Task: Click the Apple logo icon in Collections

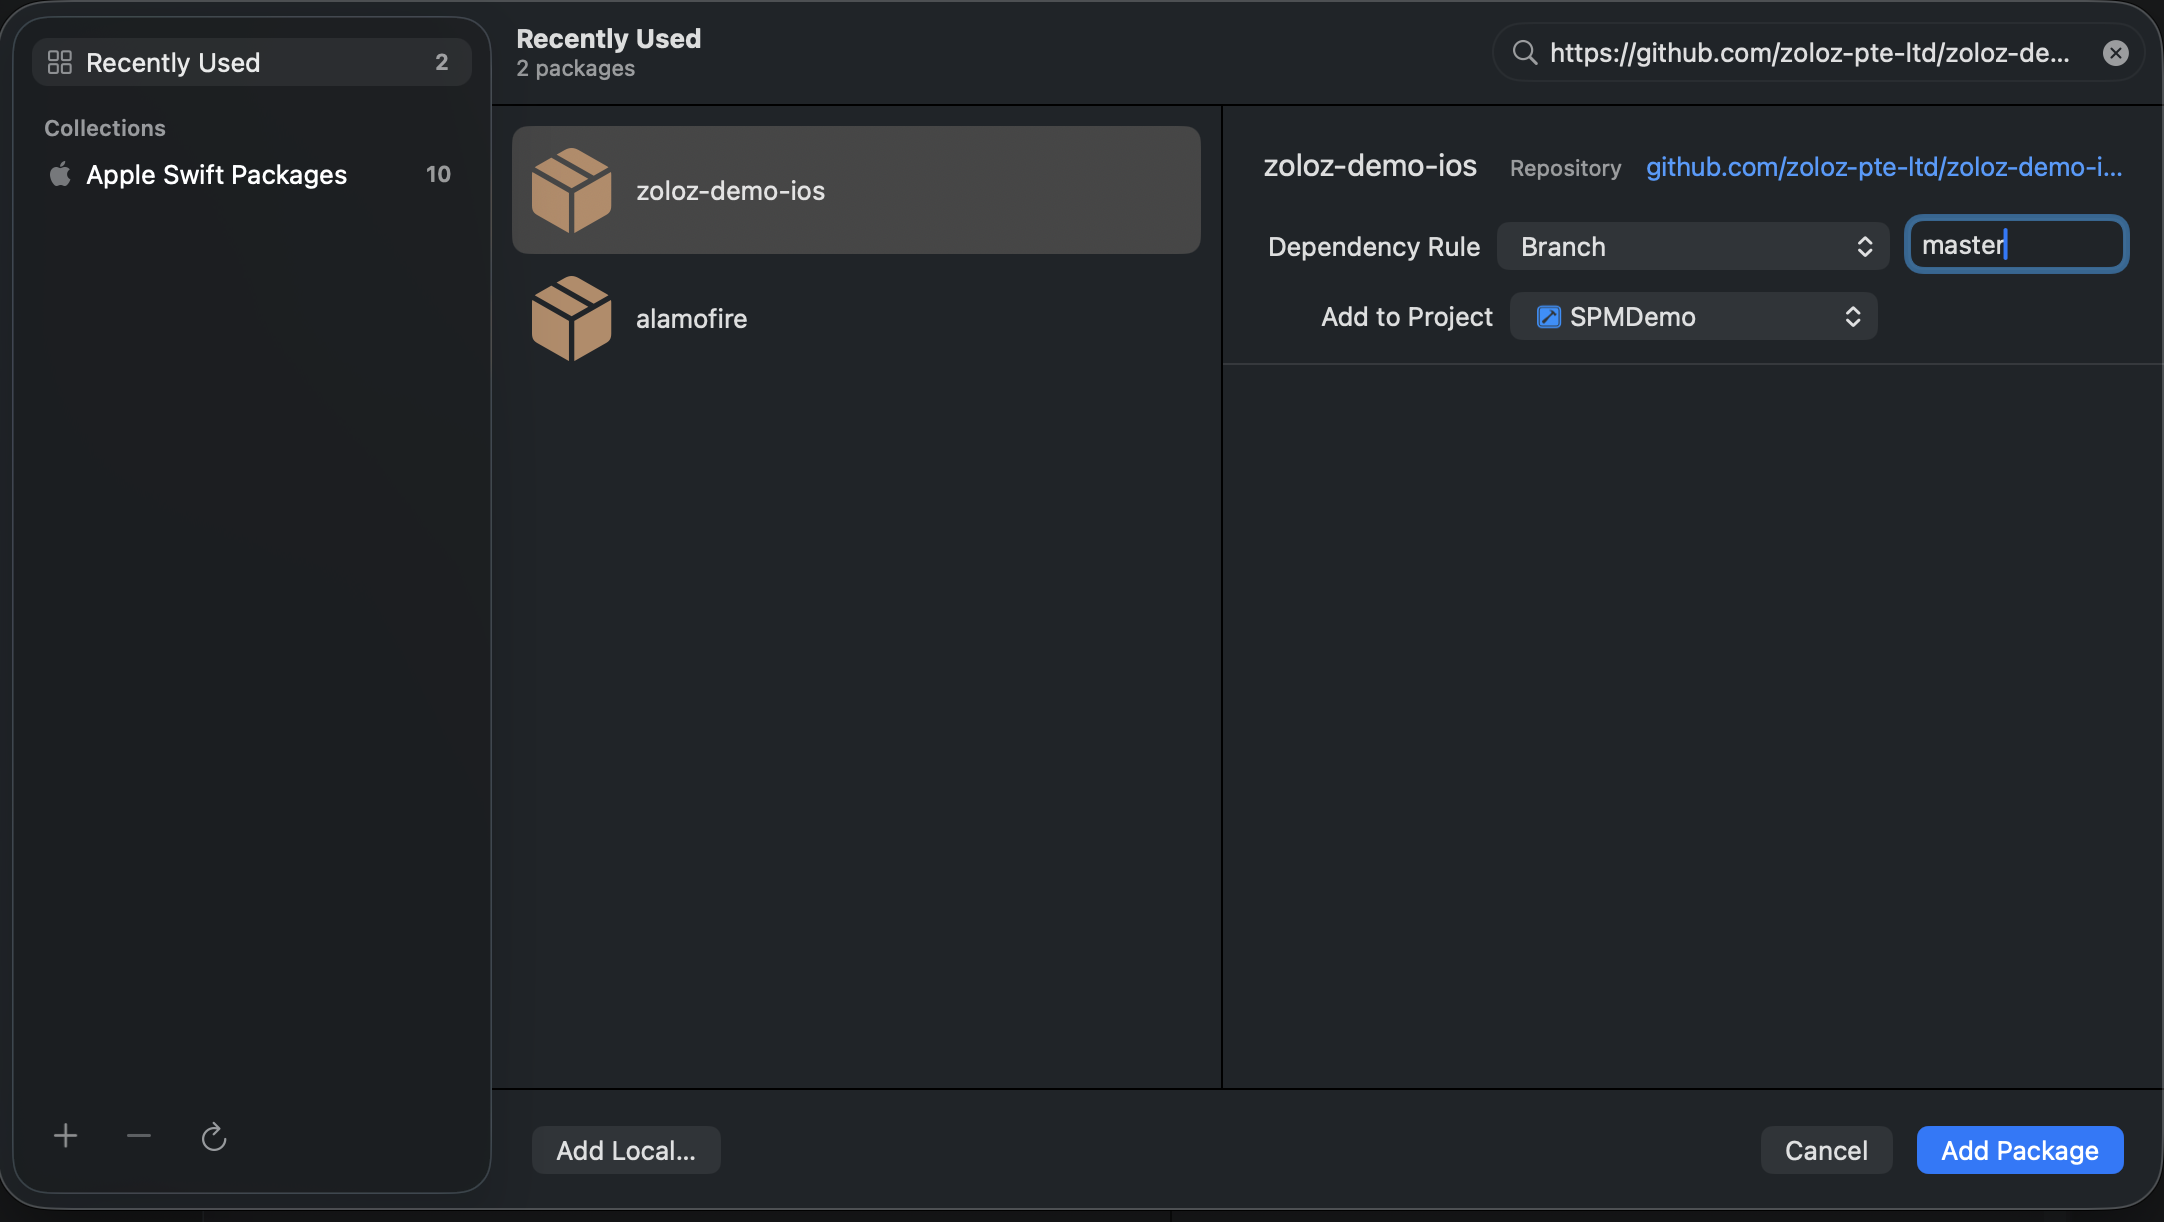Action: [x=60, y=175]
